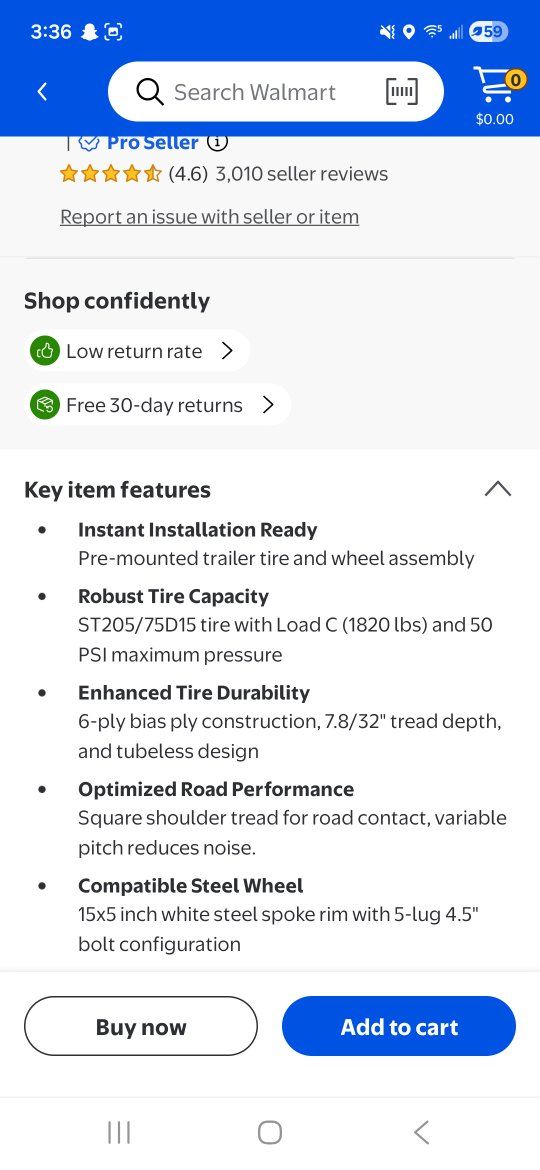Tap the Pro Seller badge label
This screenshot has width=540, height=1170.
coord(153,142)
